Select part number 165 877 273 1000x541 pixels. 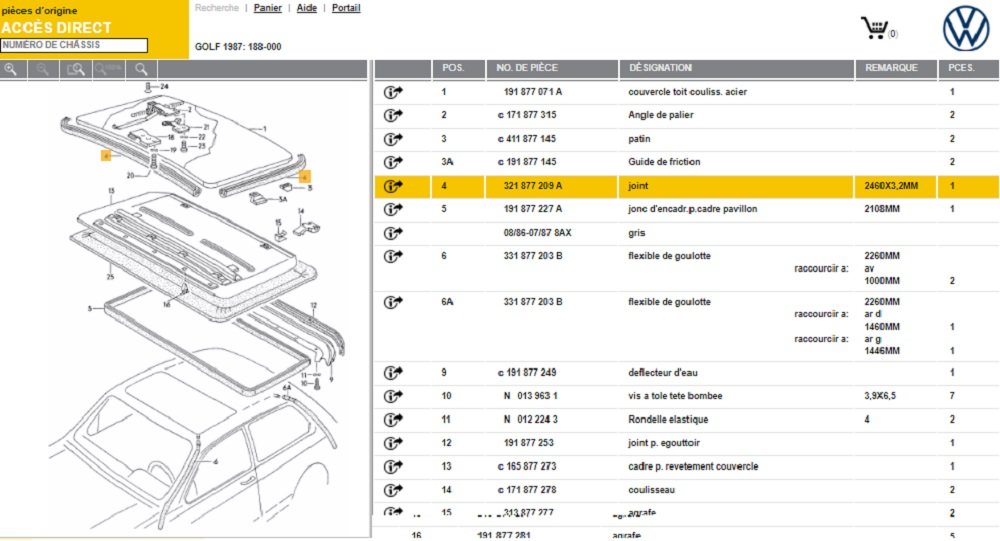531,466
